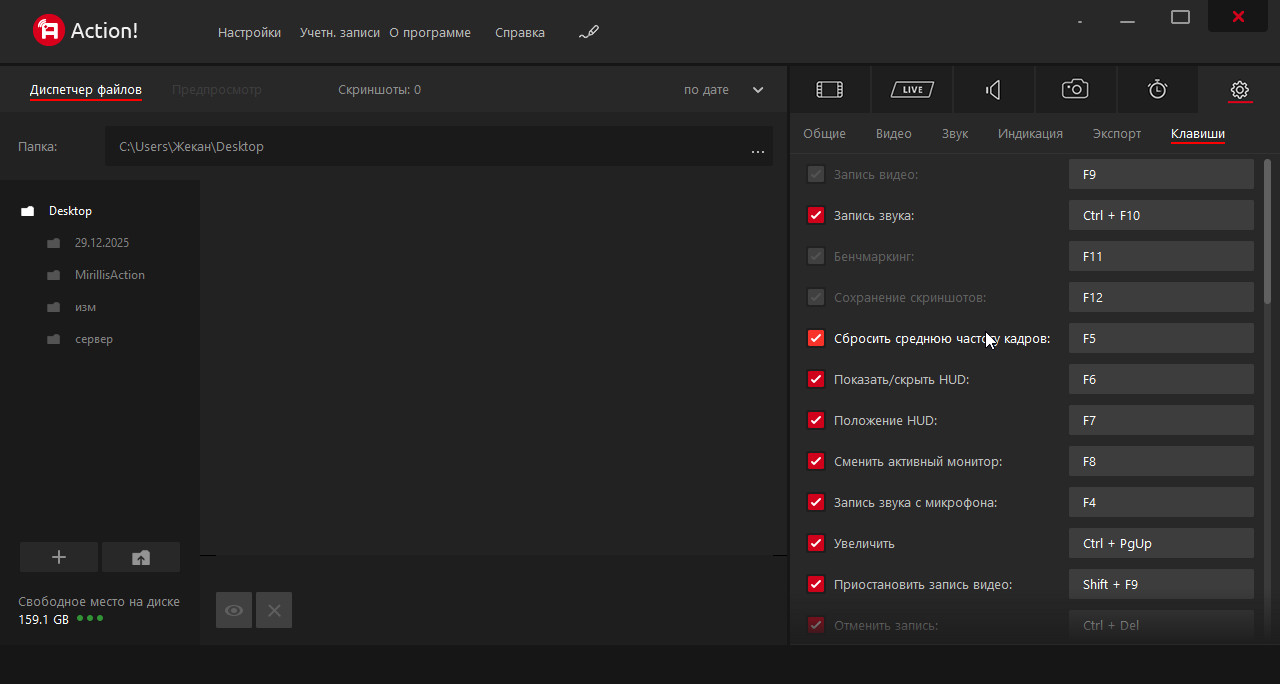Switch to the 'Экспорт' settings tab
This screenshot has width=1280, height=684.
tap(1116, 134)
